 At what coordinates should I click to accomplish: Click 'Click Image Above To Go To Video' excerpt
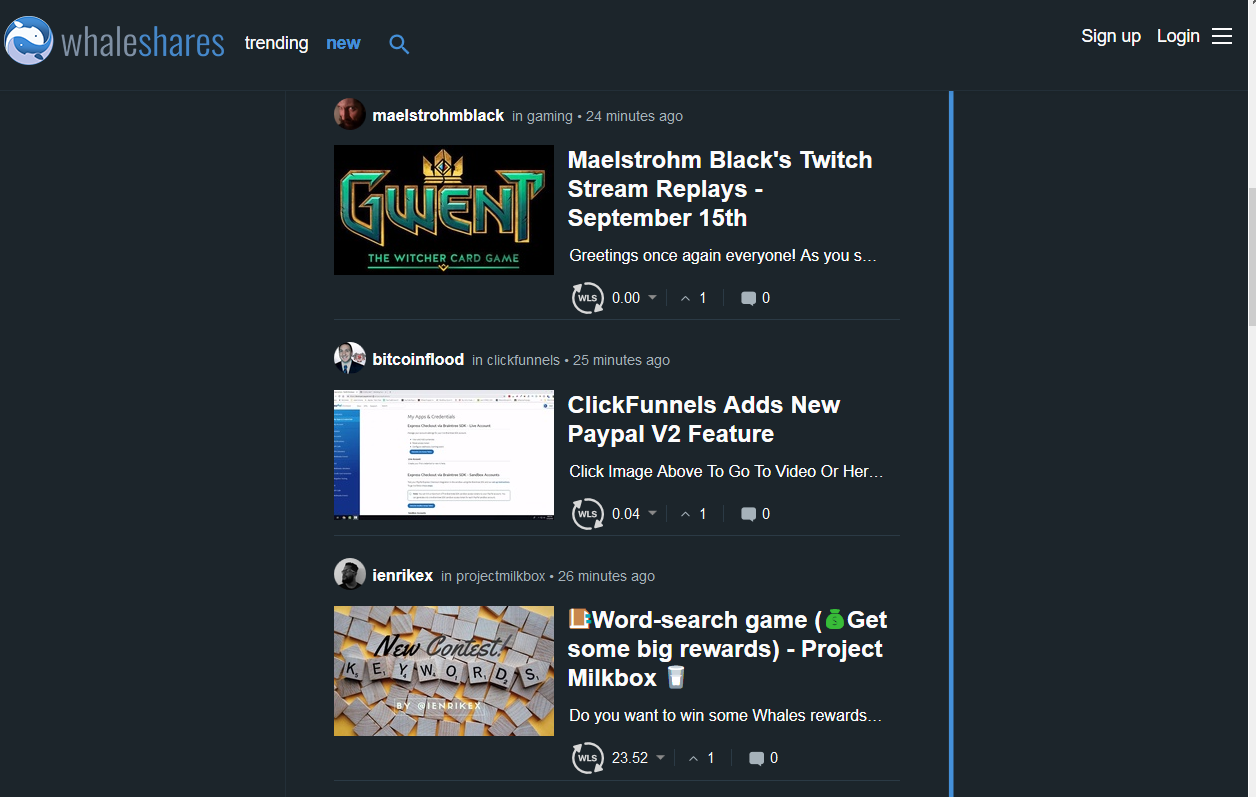coord(726,471)
